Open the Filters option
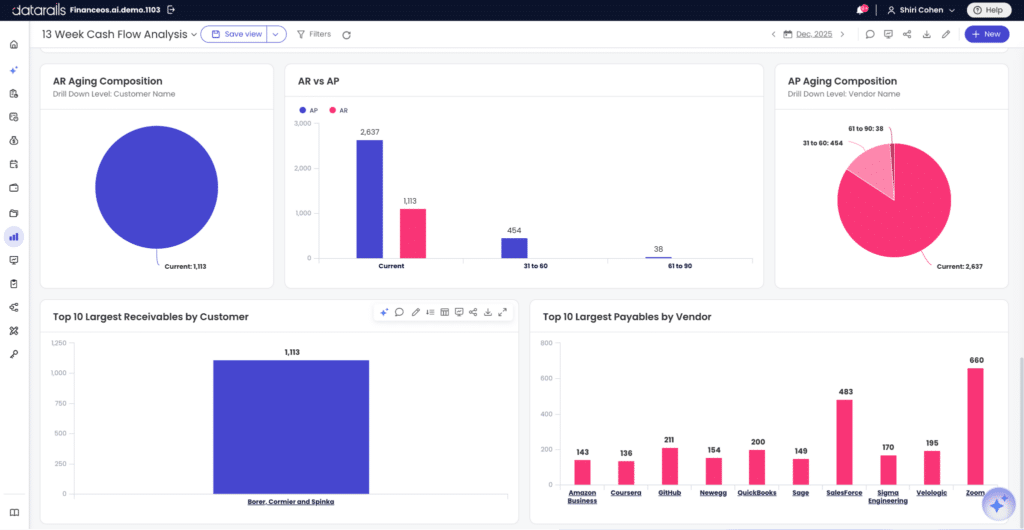The image size is (1024, 530). click(314, 35)
